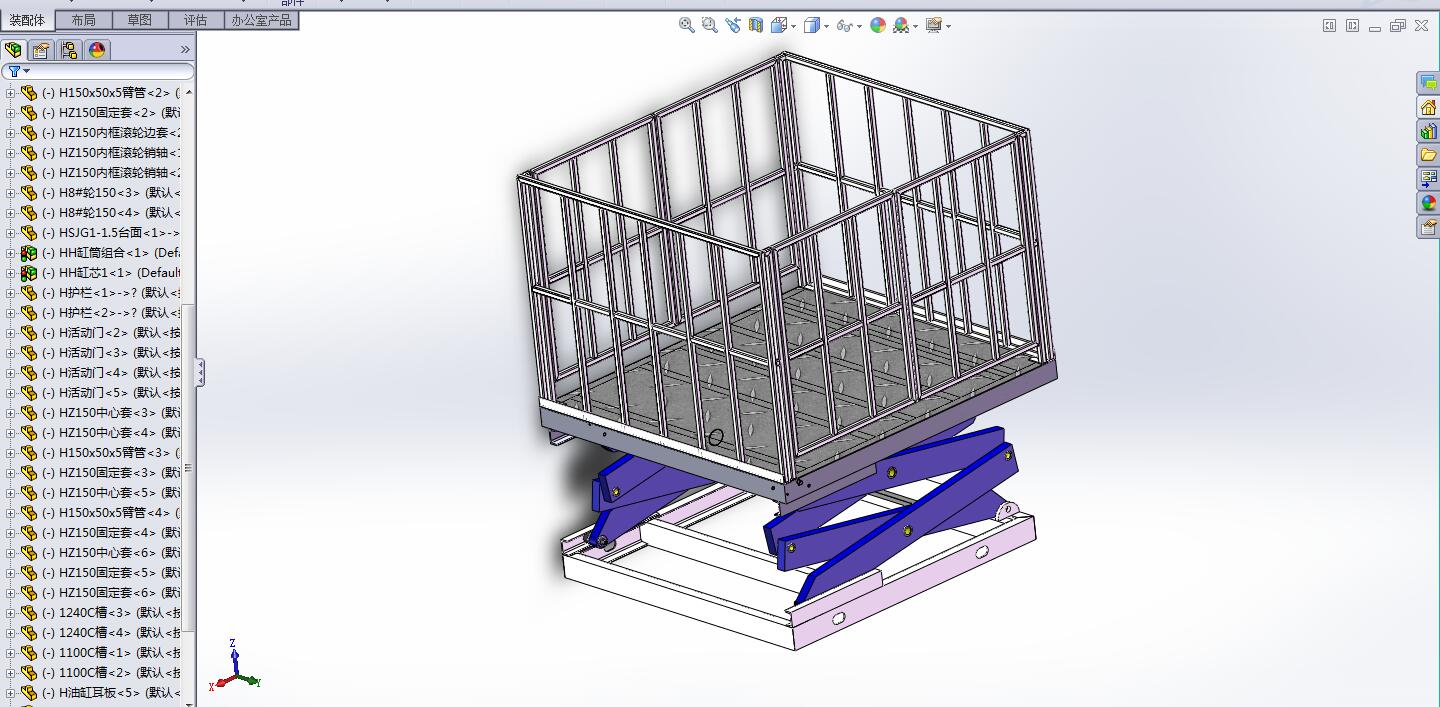Select the 布局 command tab

pos(83,20)
